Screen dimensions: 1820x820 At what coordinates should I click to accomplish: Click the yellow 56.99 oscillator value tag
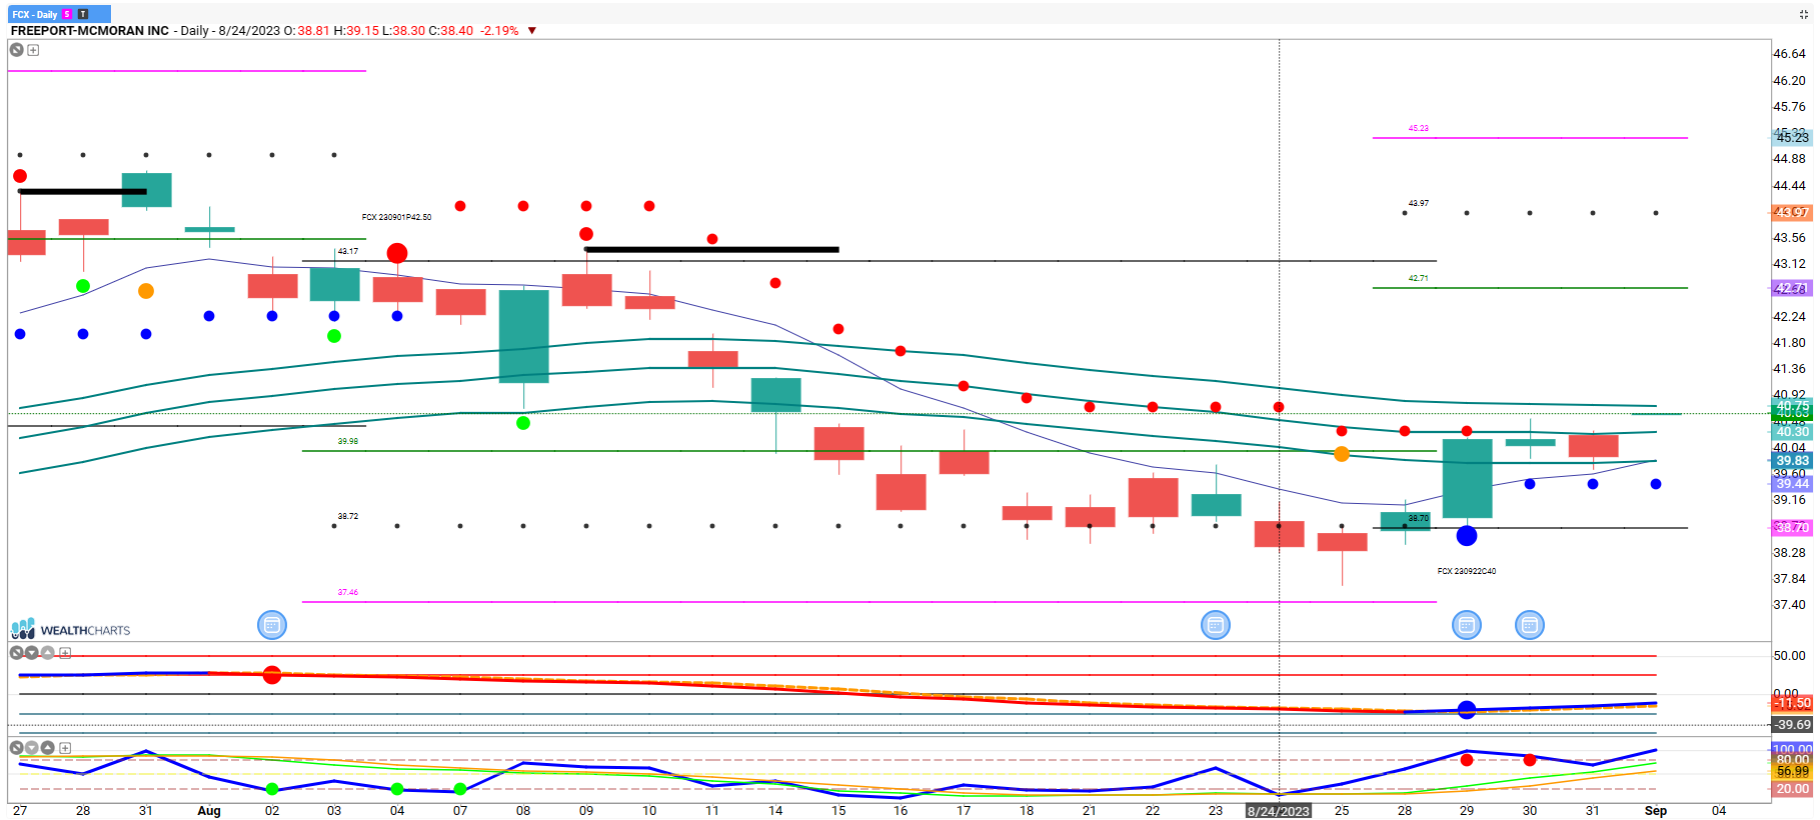tap(1792, 771)
